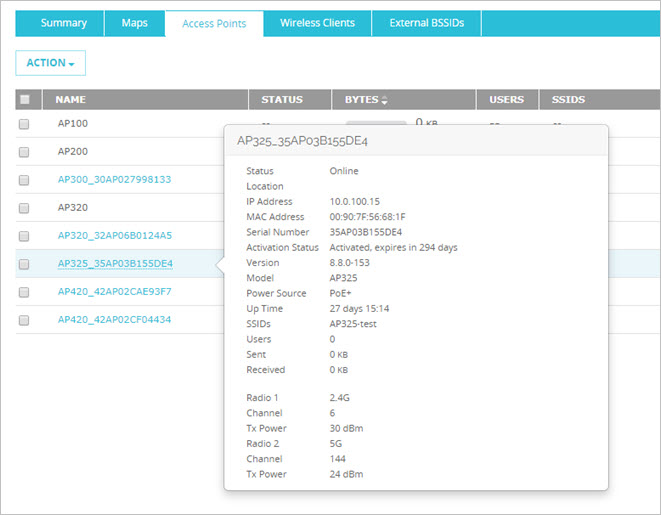661x515 pixels.
Task: Select checkbox next to AP200
Action: click(24, 152)
